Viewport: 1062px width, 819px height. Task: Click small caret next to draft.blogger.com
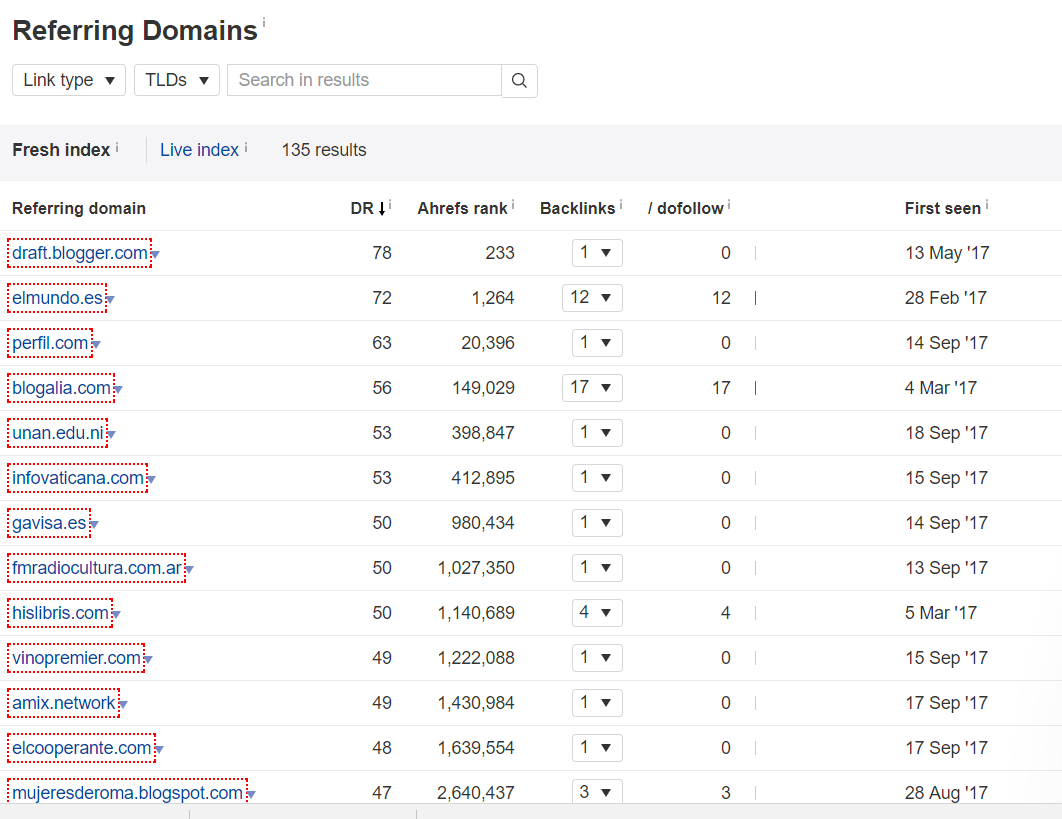155,255
